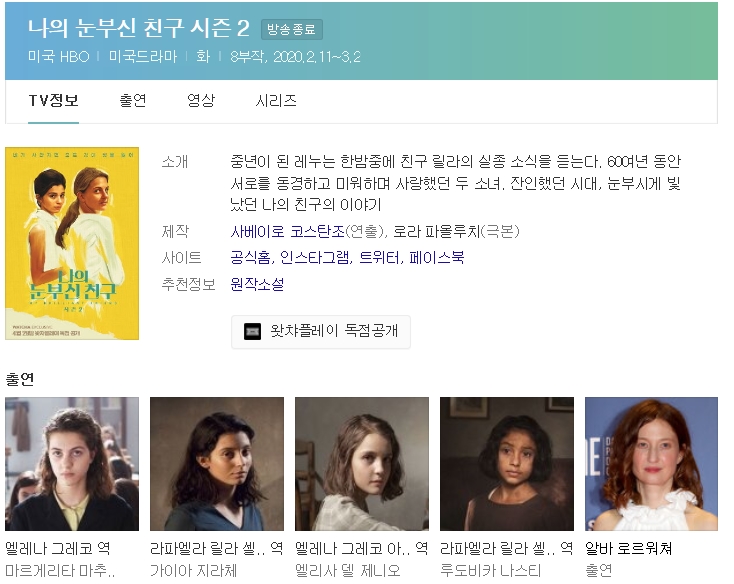
Task: Select the TV정보 tab
Action: [x=53, y=101]
